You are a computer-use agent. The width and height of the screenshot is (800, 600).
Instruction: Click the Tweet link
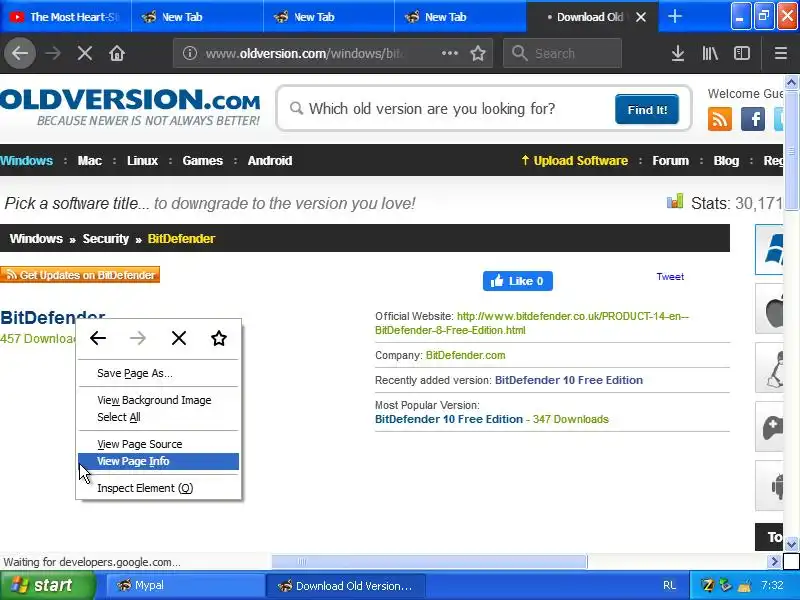click(x=670, y=277)
